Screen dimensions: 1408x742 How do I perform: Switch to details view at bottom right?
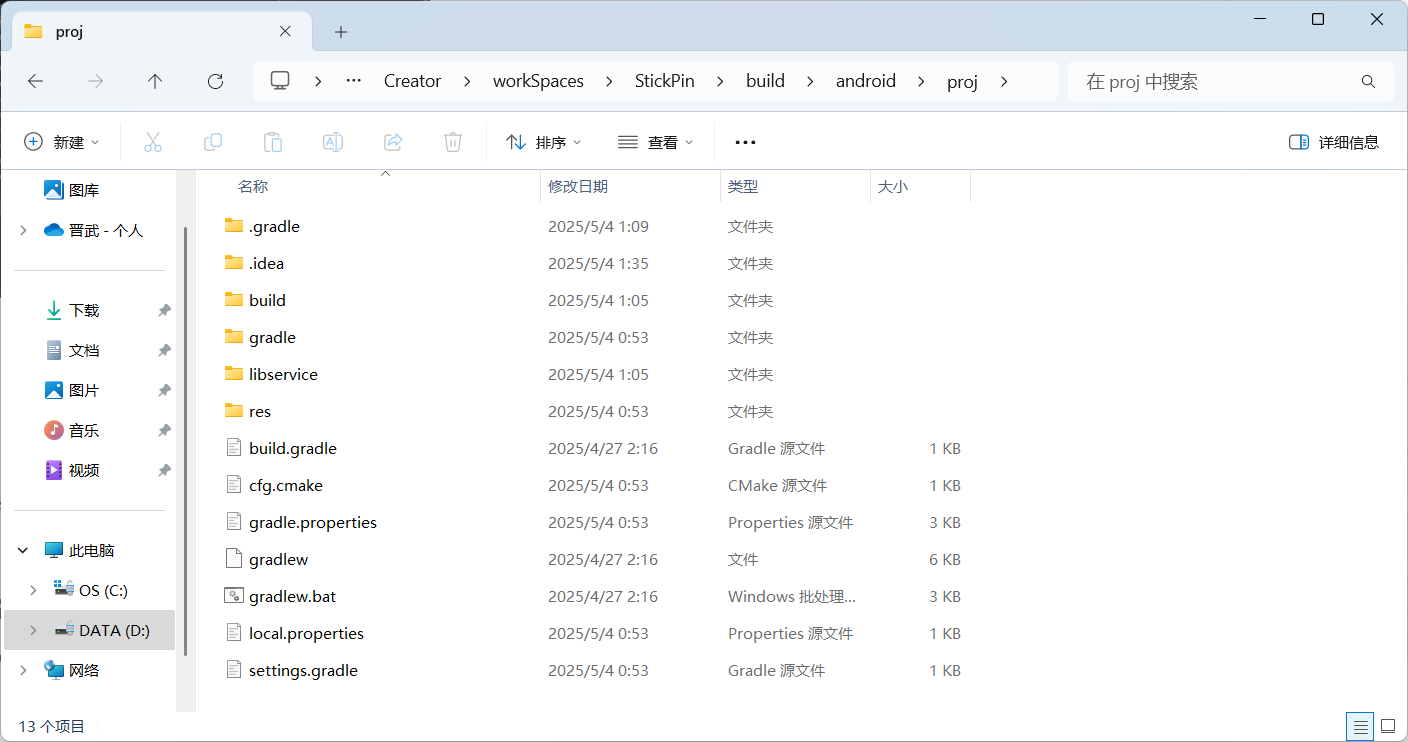(1359, 726)
